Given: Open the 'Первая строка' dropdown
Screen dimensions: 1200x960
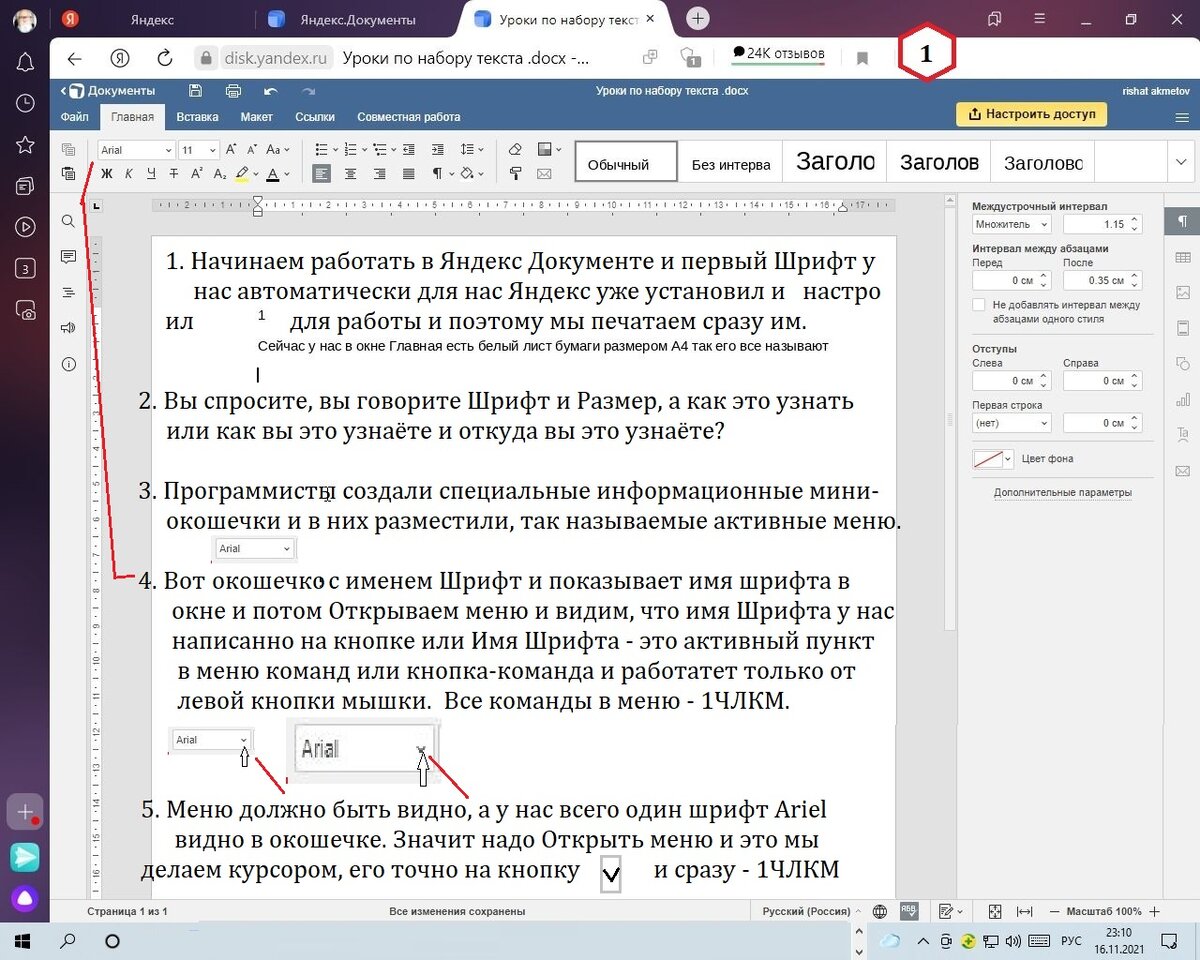Looking at the screenshot, I should tap(1010, 423).
